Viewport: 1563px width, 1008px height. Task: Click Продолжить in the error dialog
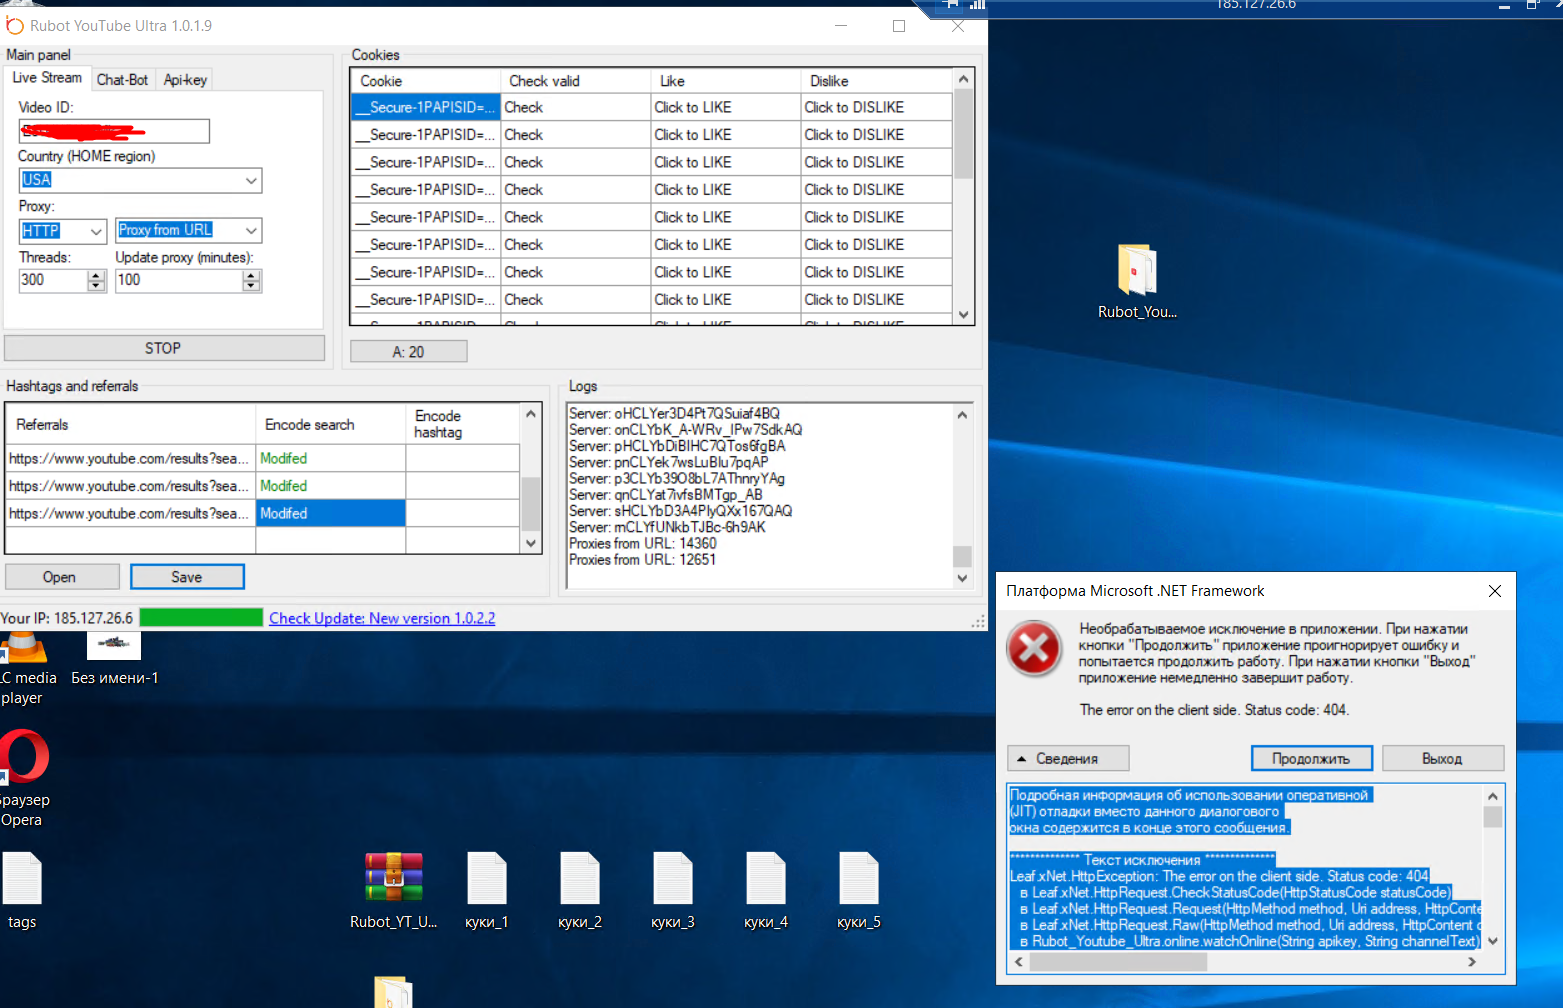[1311, 759]
